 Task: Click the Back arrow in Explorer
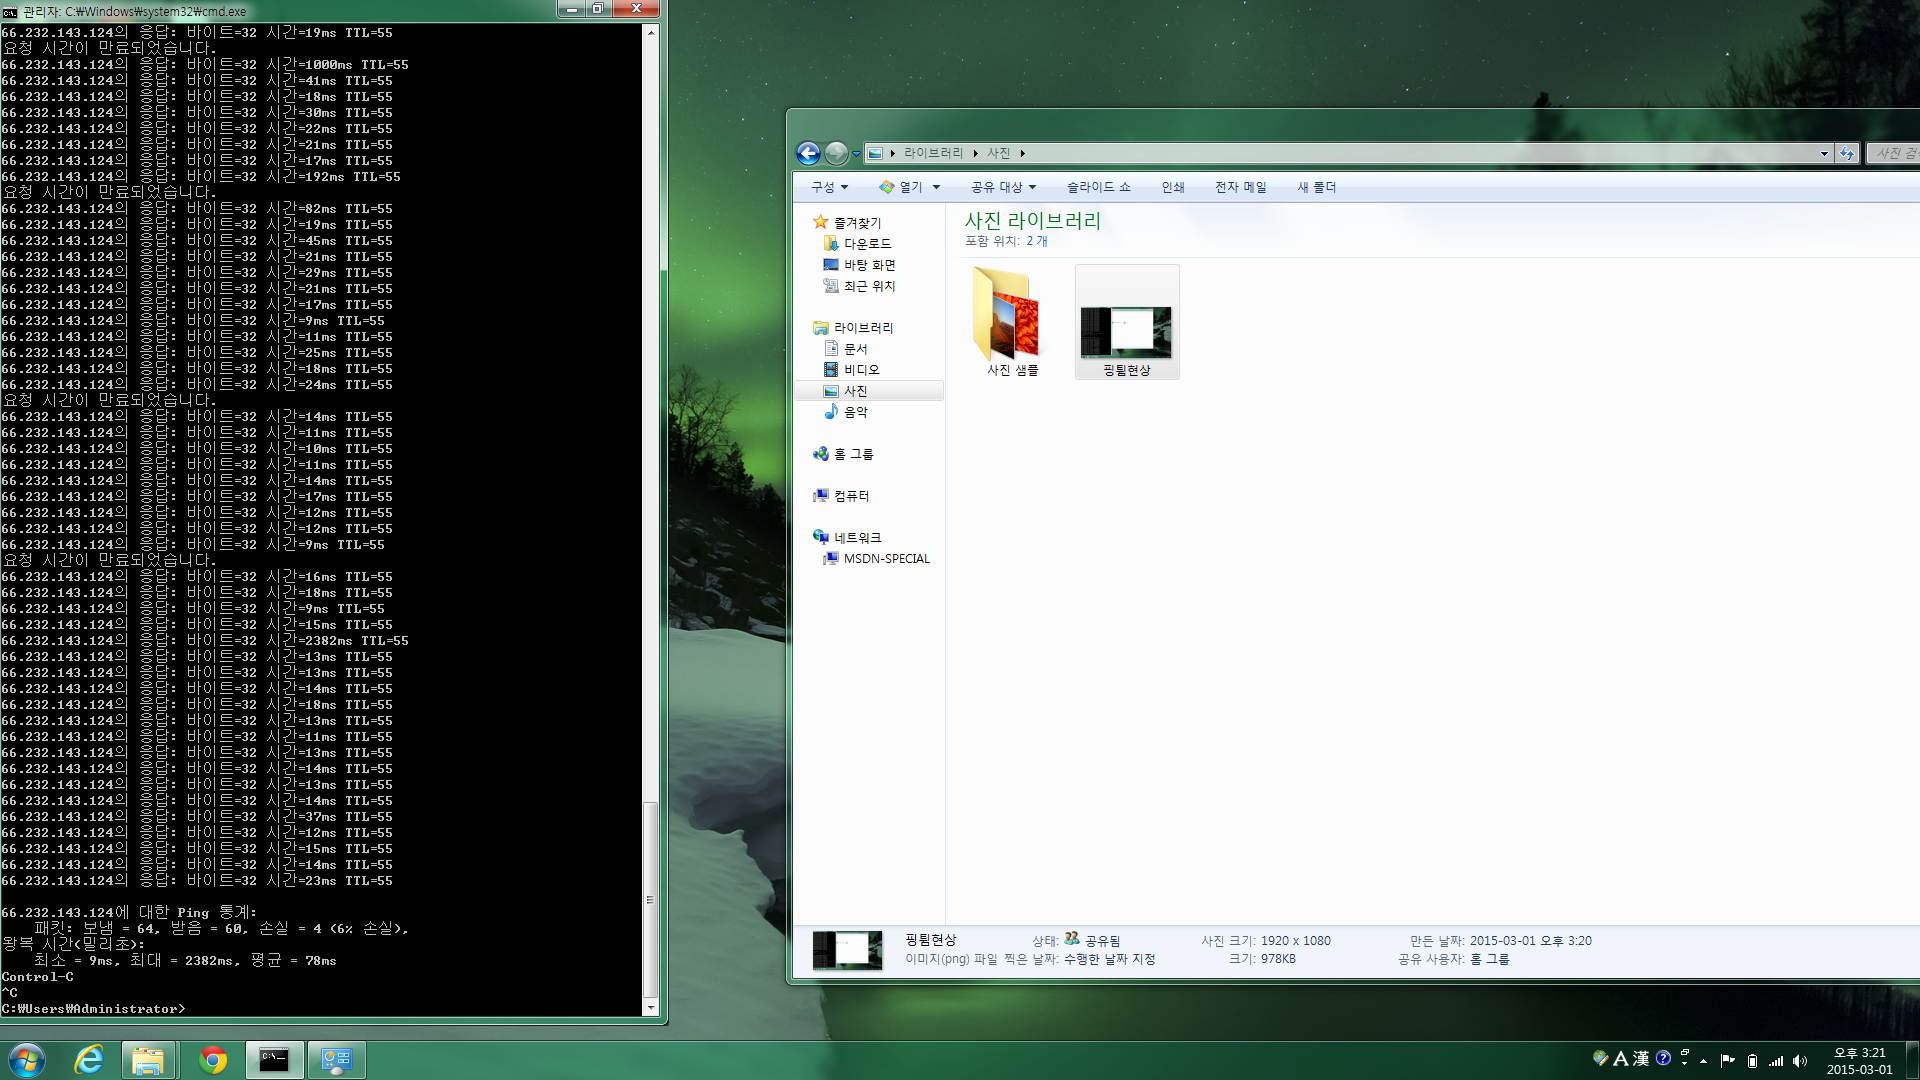coord(808,153)
